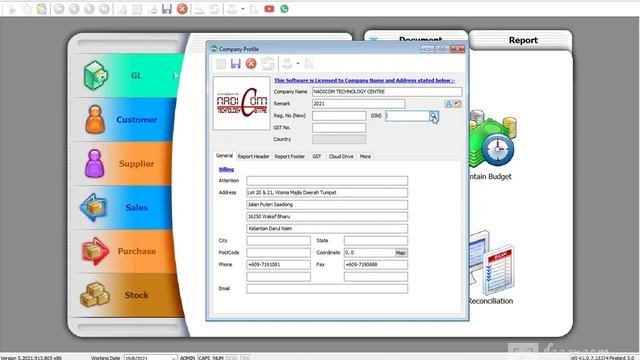Switch to the More tab

365,156
